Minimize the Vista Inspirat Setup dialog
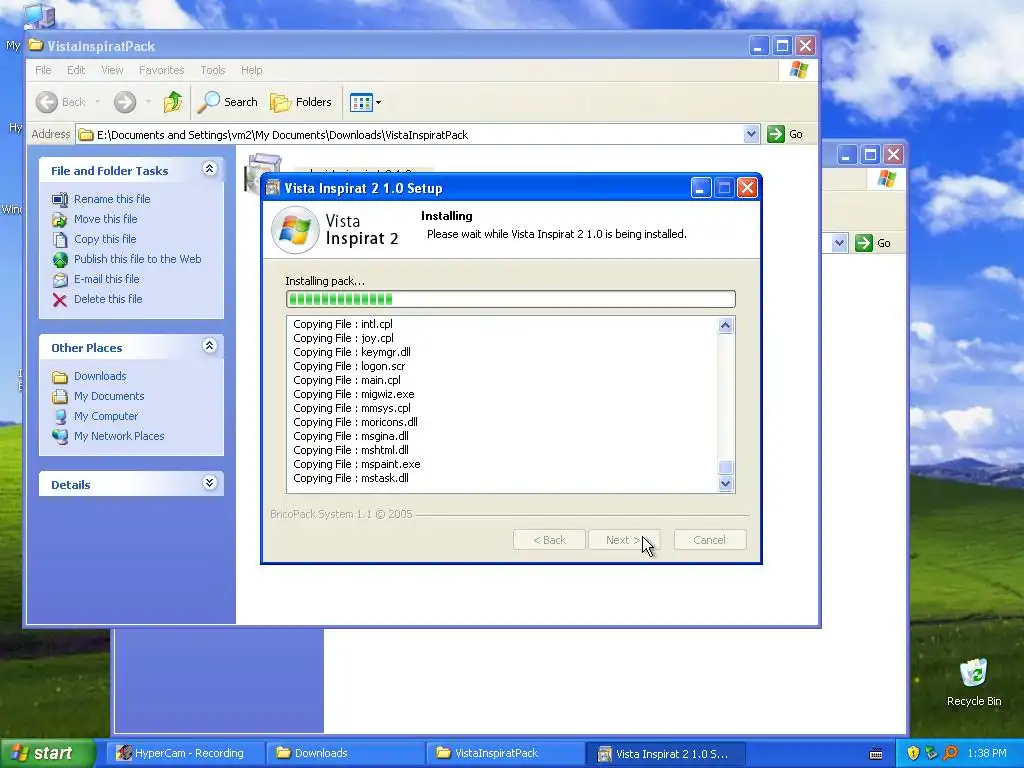The width and height of the screenshot is (1024, 768). click(701, 188)
